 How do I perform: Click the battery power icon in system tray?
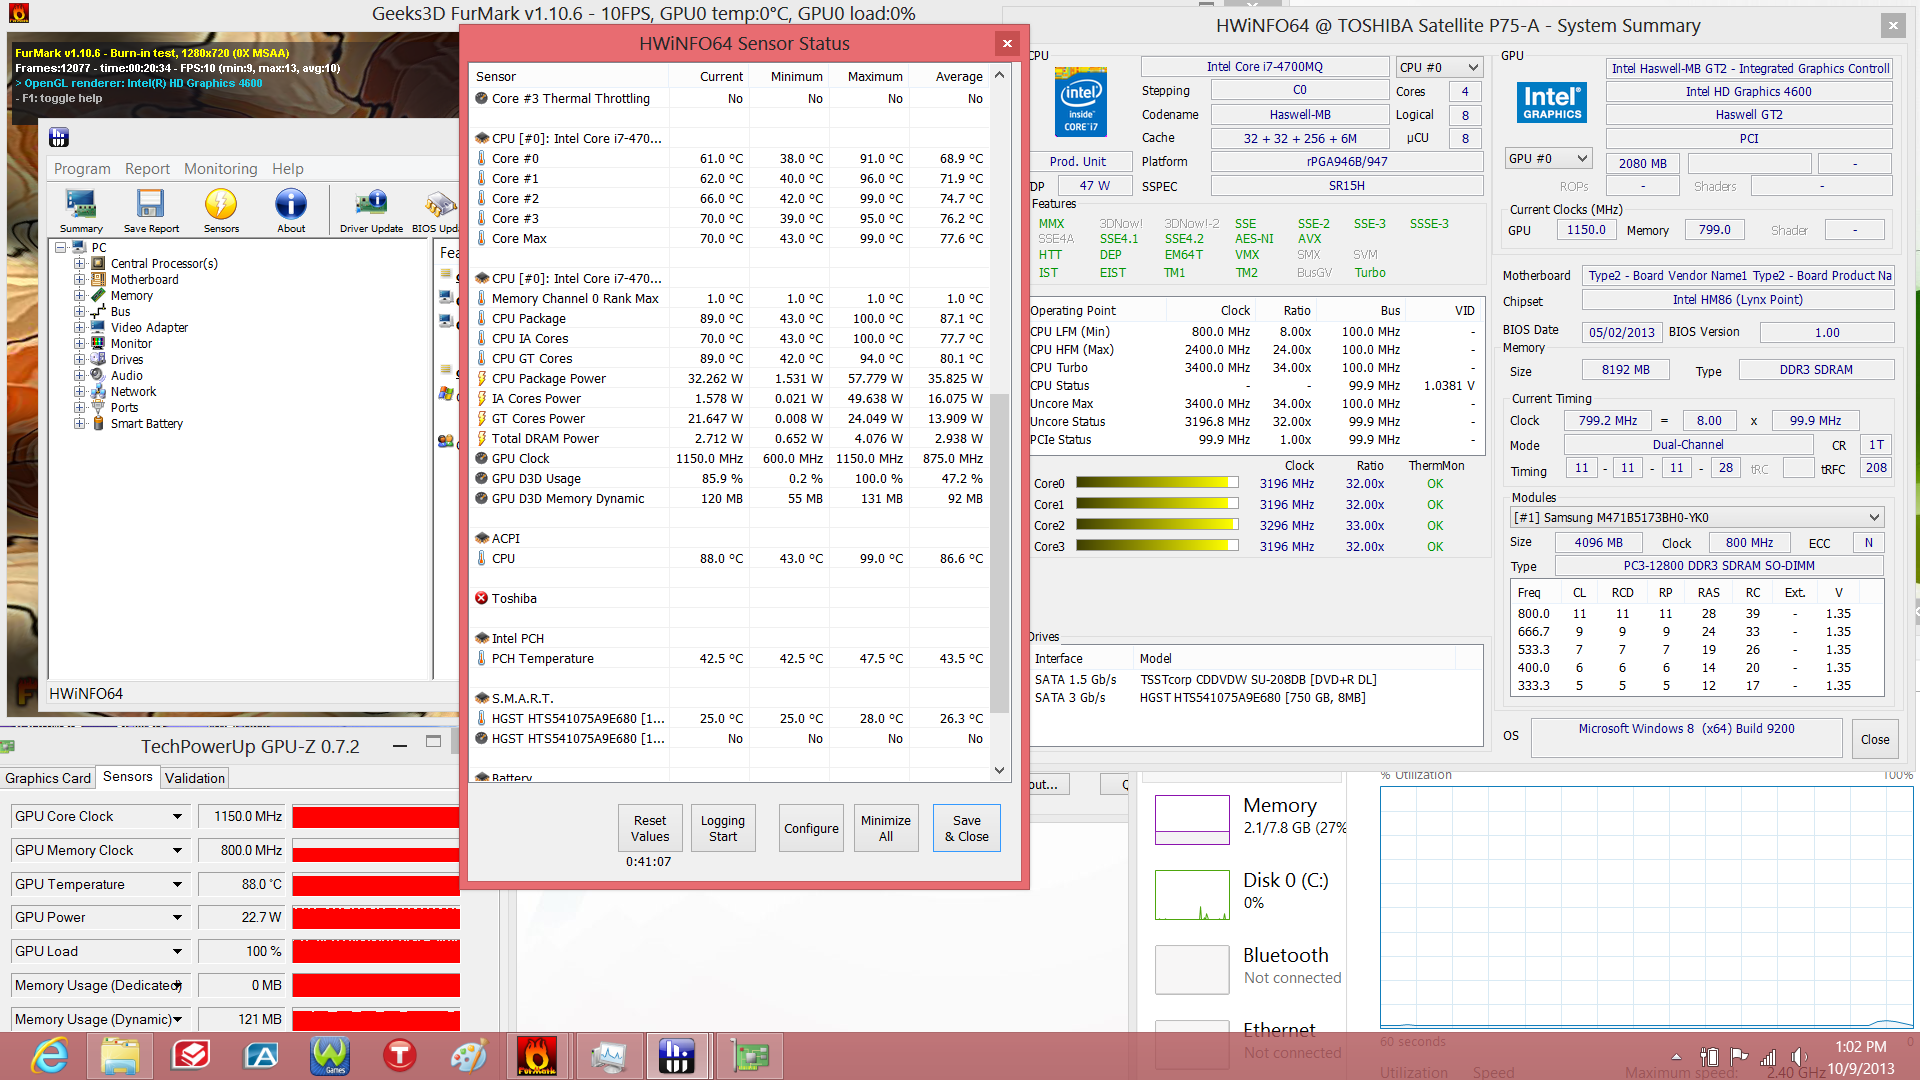click(1710, 1057)
